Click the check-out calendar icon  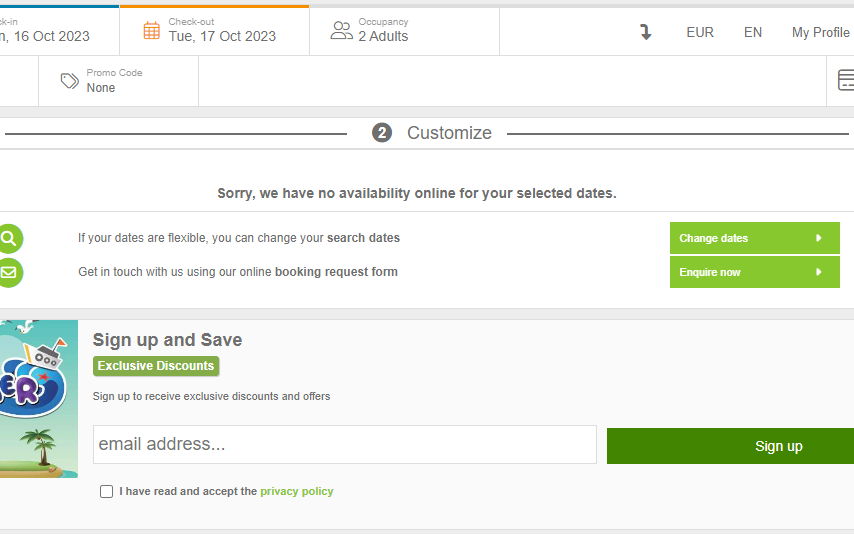[x=151, y=30]
